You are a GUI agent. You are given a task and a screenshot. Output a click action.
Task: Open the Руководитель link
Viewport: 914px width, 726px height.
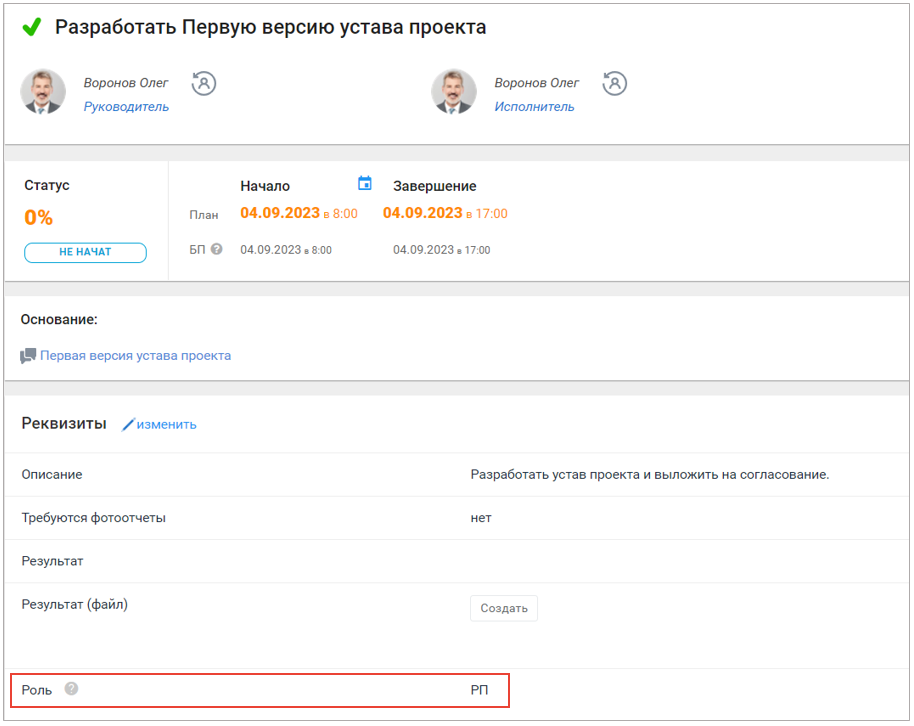[x=126, y=107]
